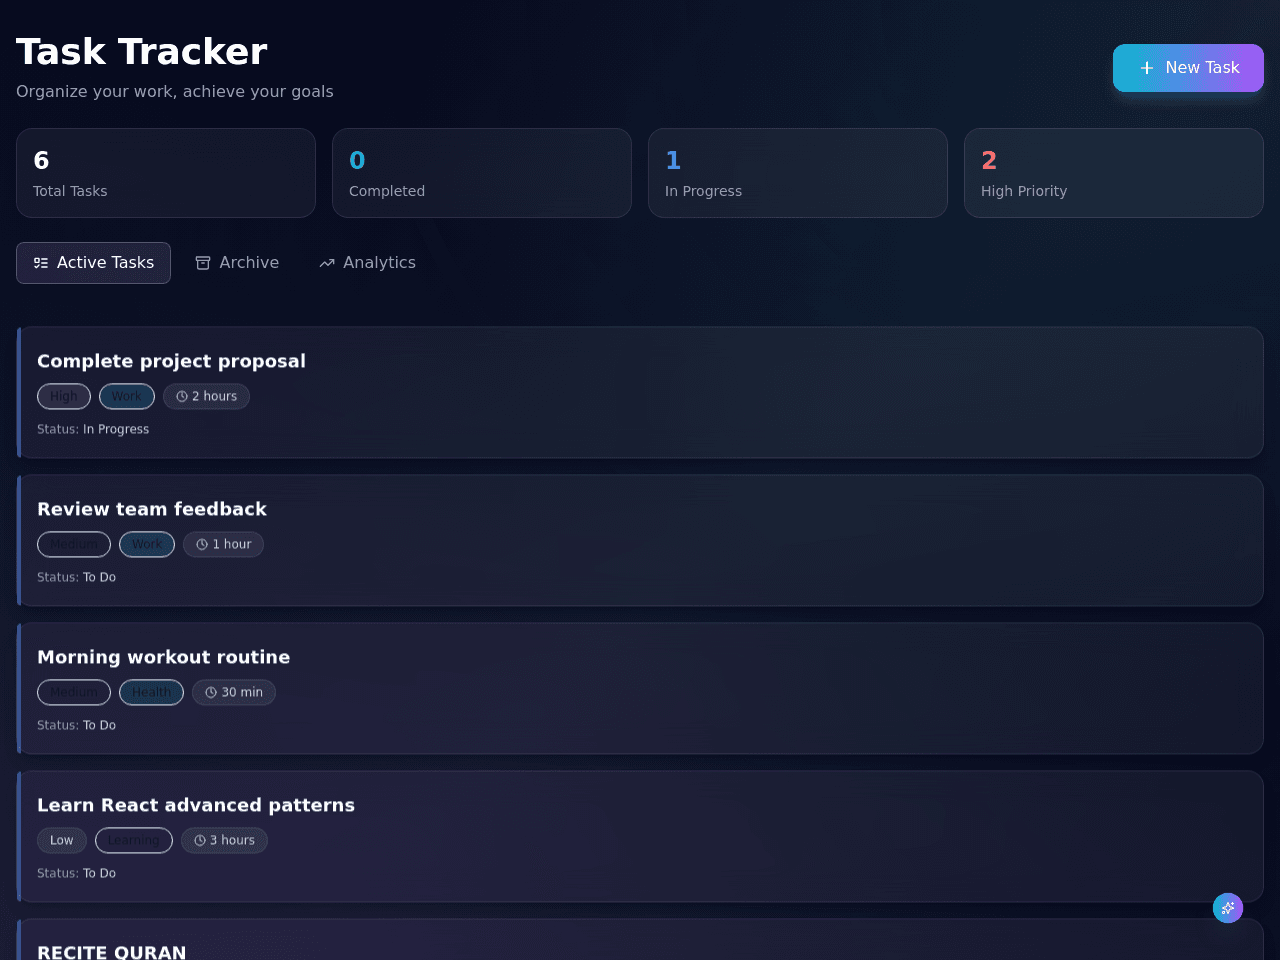The height and width of the screenshot is (960, 1280).
Task: Click the floating sparkle assistant icon
Action: [1228, 908]
